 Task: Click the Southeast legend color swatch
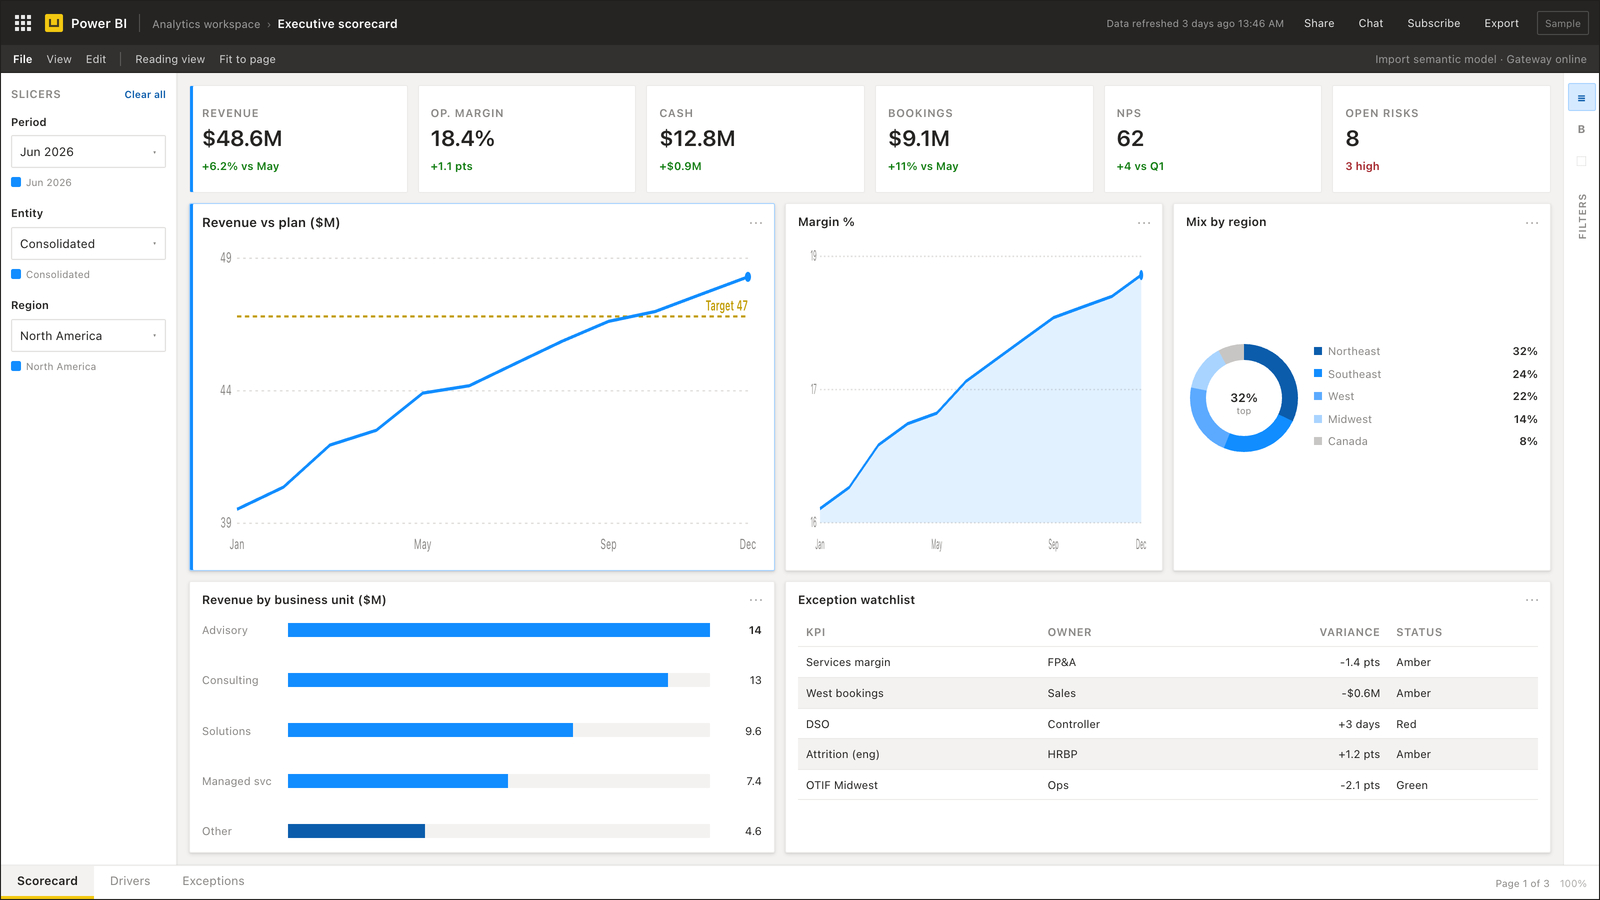(1318, 374)
